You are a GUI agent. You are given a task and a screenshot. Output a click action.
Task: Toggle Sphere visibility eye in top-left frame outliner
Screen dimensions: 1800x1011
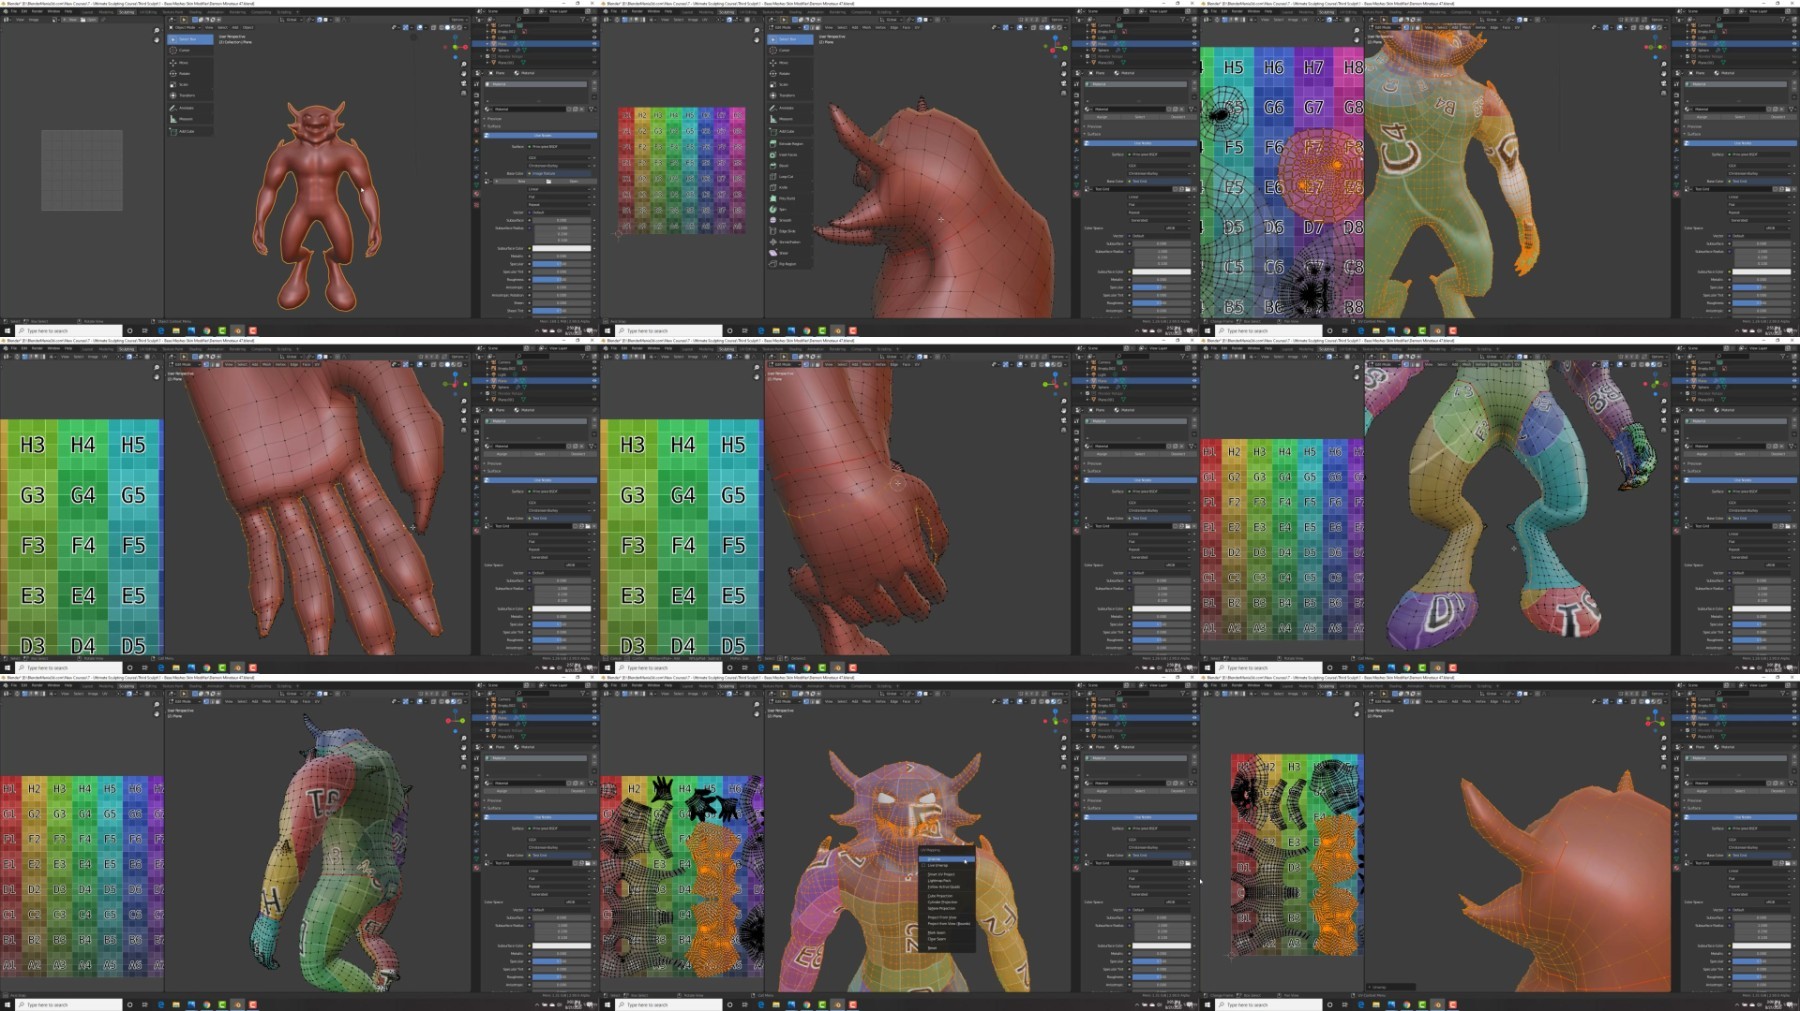click(594, 50)
